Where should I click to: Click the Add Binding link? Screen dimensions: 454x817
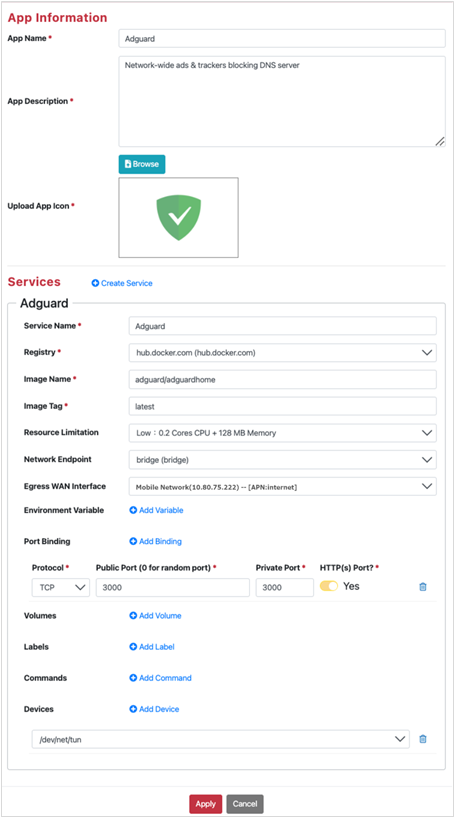click(155, 541)
